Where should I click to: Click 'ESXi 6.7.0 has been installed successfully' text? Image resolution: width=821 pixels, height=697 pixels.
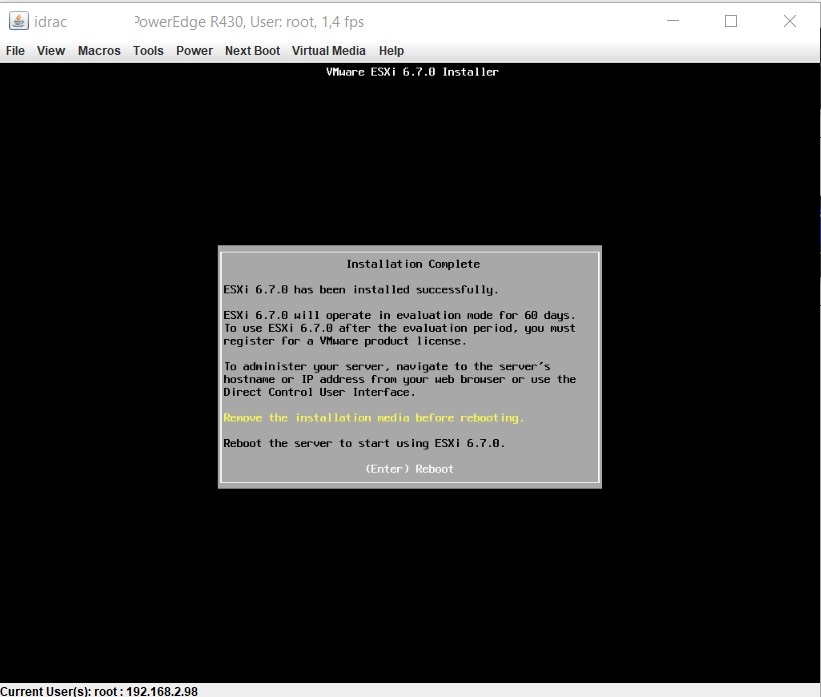[x=361, y=290]
